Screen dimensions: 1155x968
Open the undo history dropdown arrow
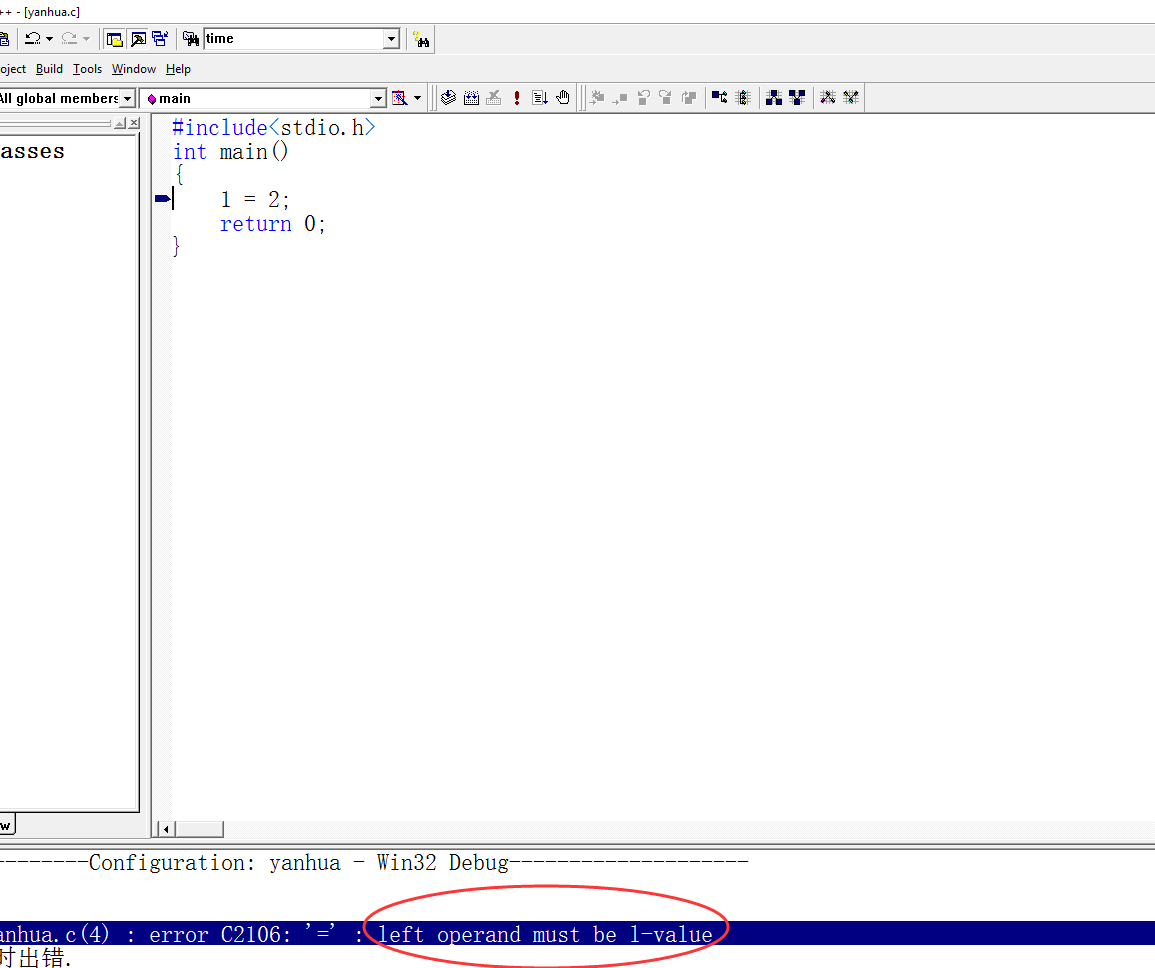click(x=49, y=39)
